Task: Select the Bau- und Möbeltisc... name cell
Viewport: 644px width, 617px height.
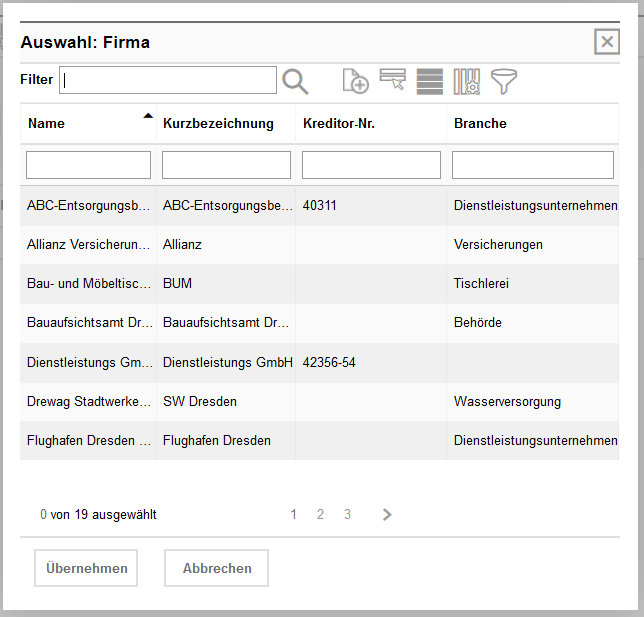Action: 88,283
